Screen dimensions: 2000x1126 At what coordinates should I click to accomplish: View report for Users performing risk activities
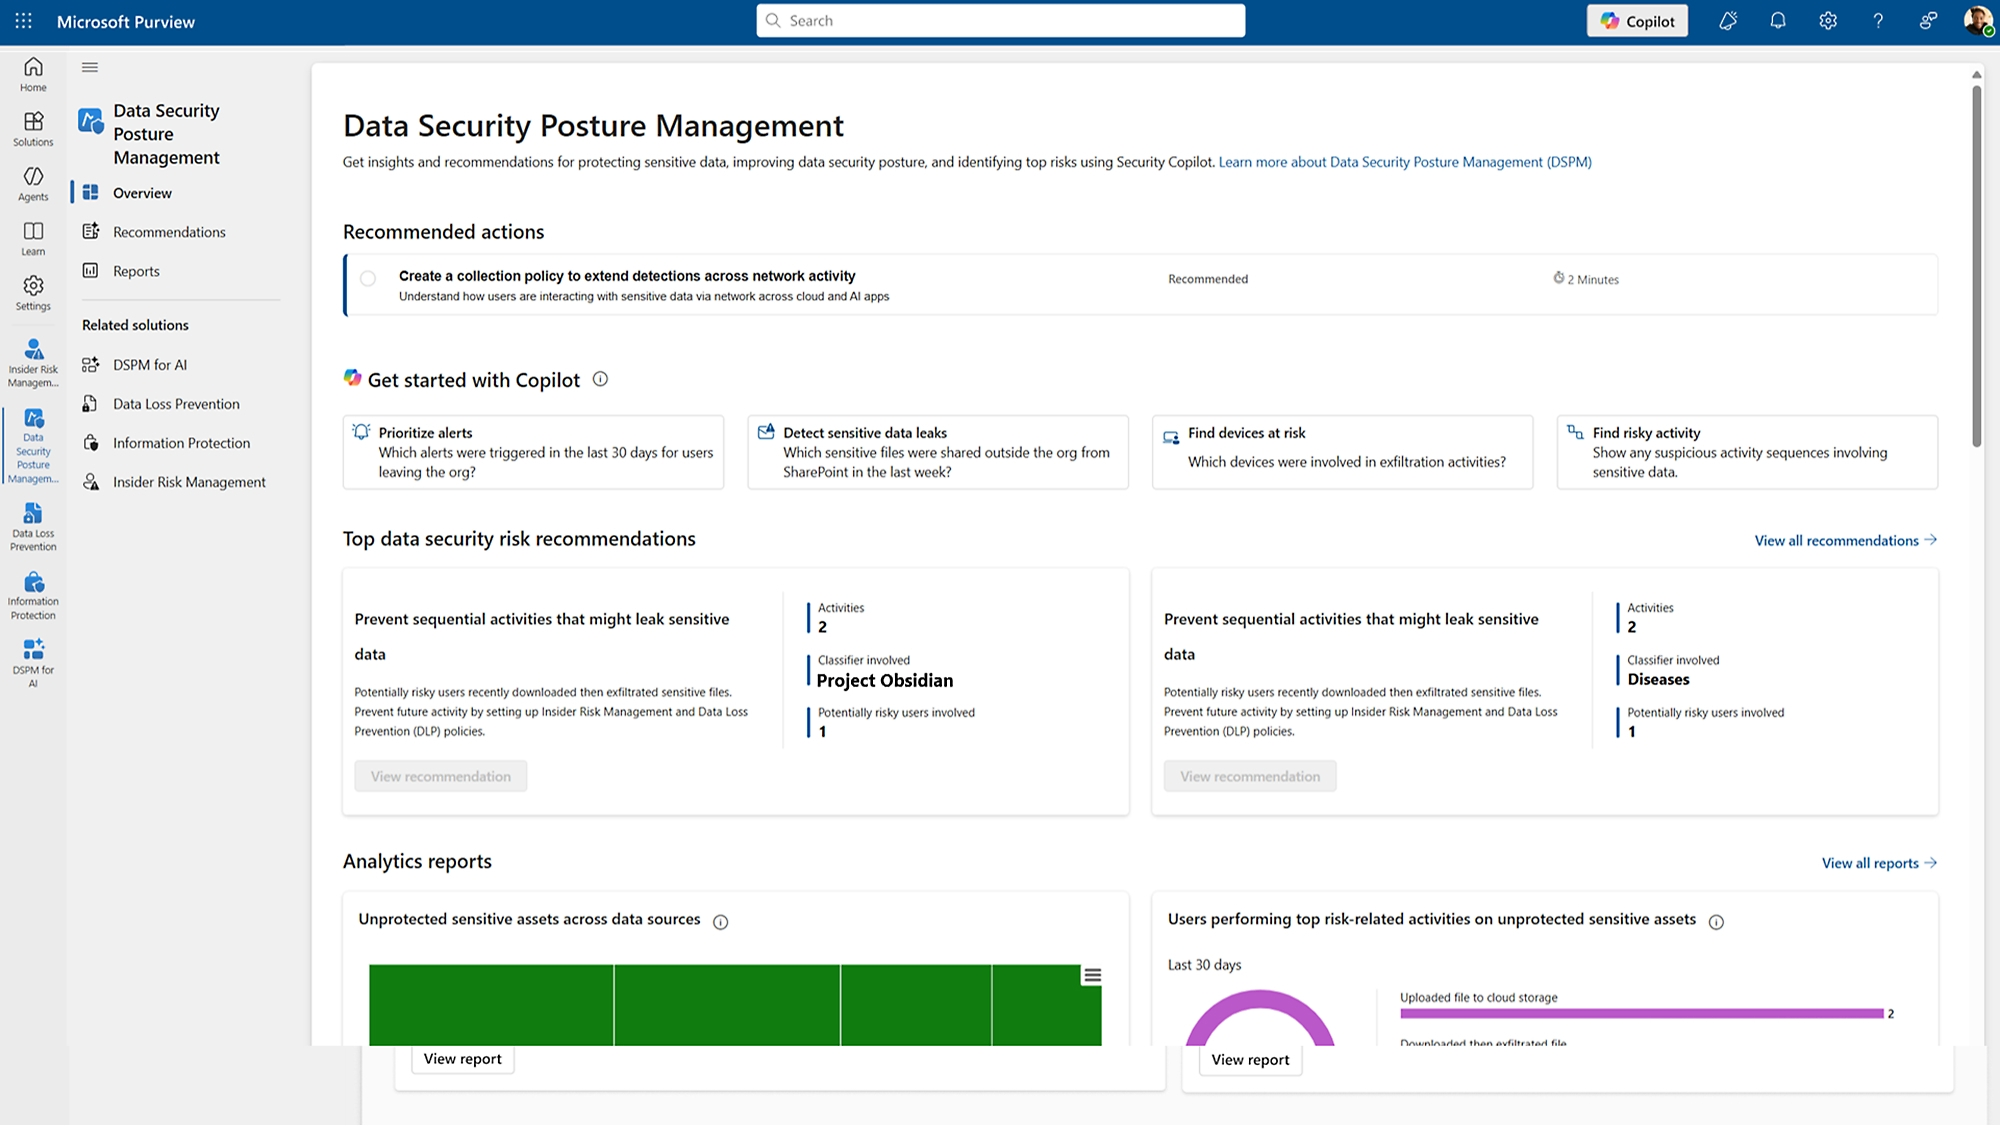click(x=1250, y=1060)
